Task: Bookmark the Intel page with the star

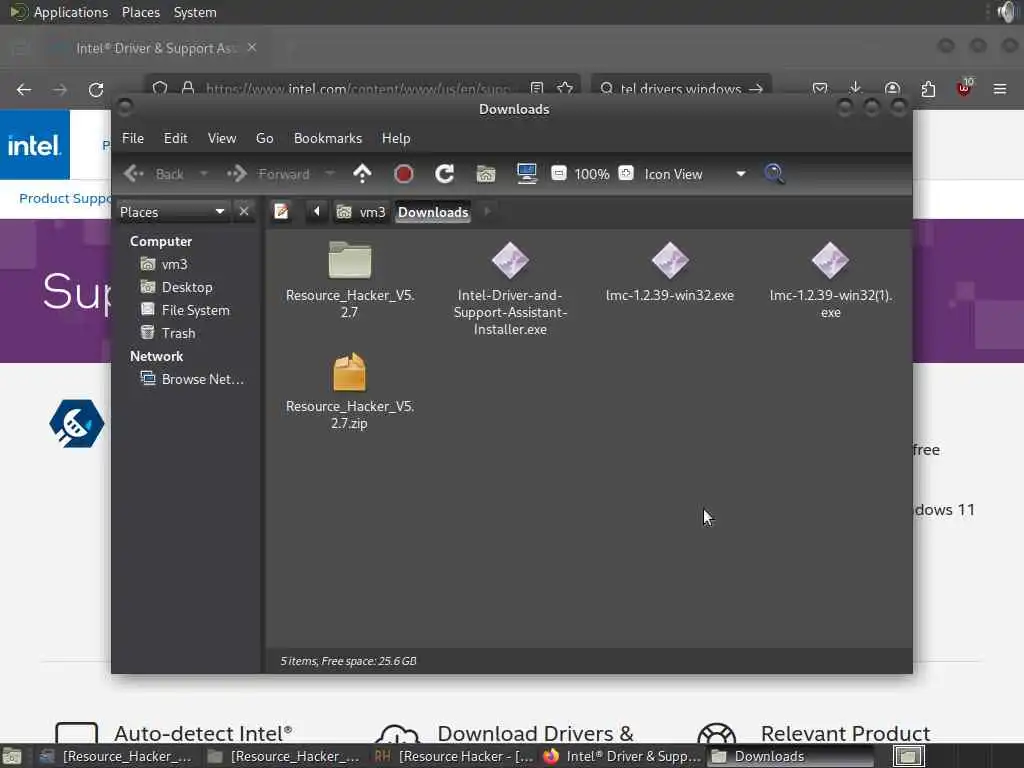Action: (x=566, y=88)
